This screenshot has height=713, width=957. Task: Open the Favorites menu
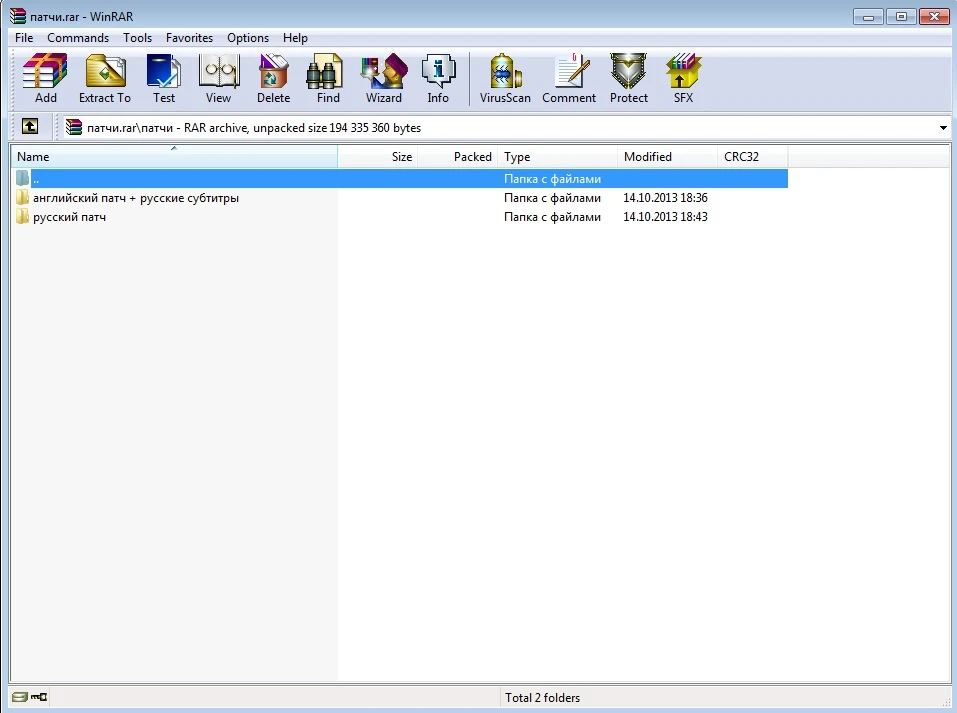point(189,38)
